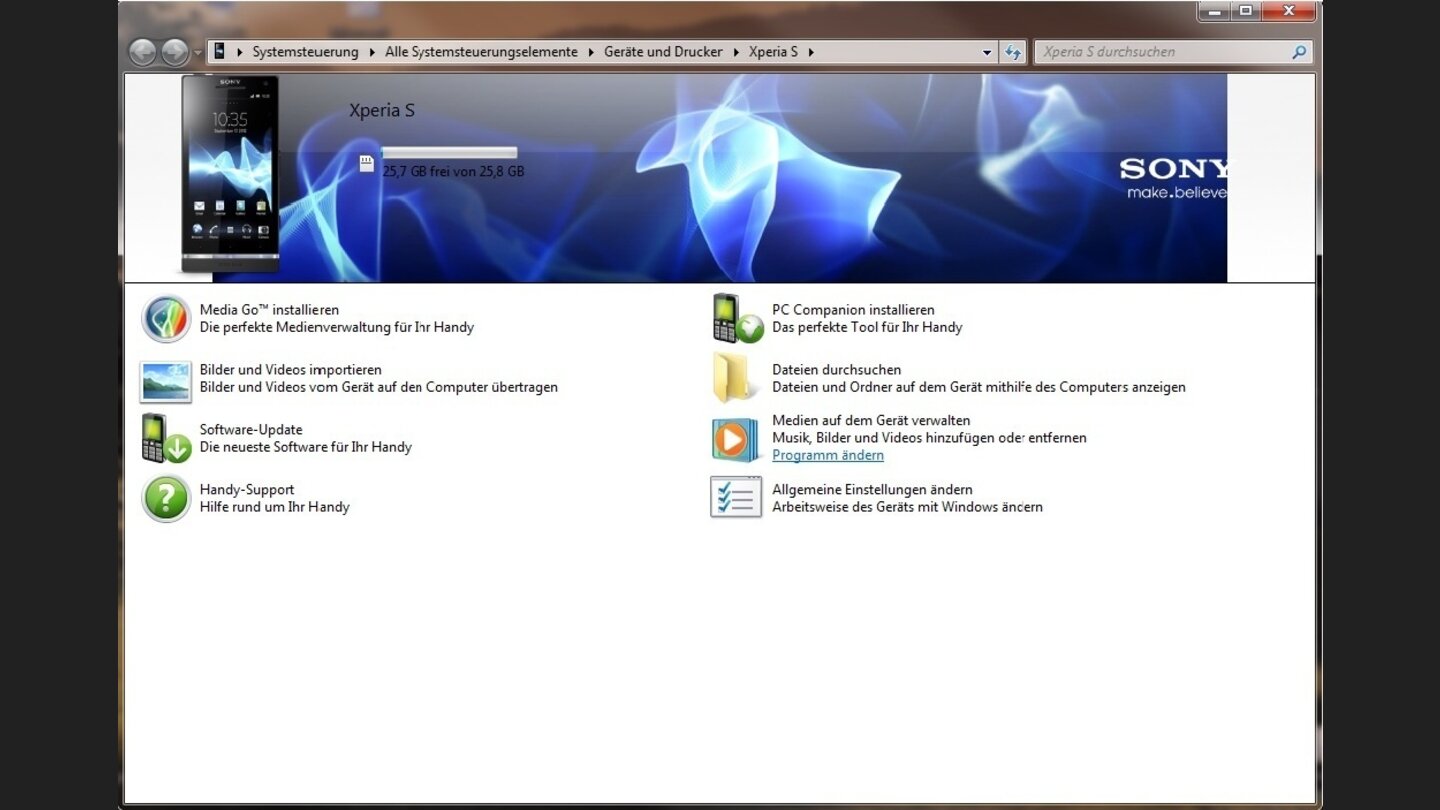Viewport: 1440px width, 810px height.
Task: Click 'Arbeitsweise des Geräts mit Windows ändern' text
Action: (907, 507)
